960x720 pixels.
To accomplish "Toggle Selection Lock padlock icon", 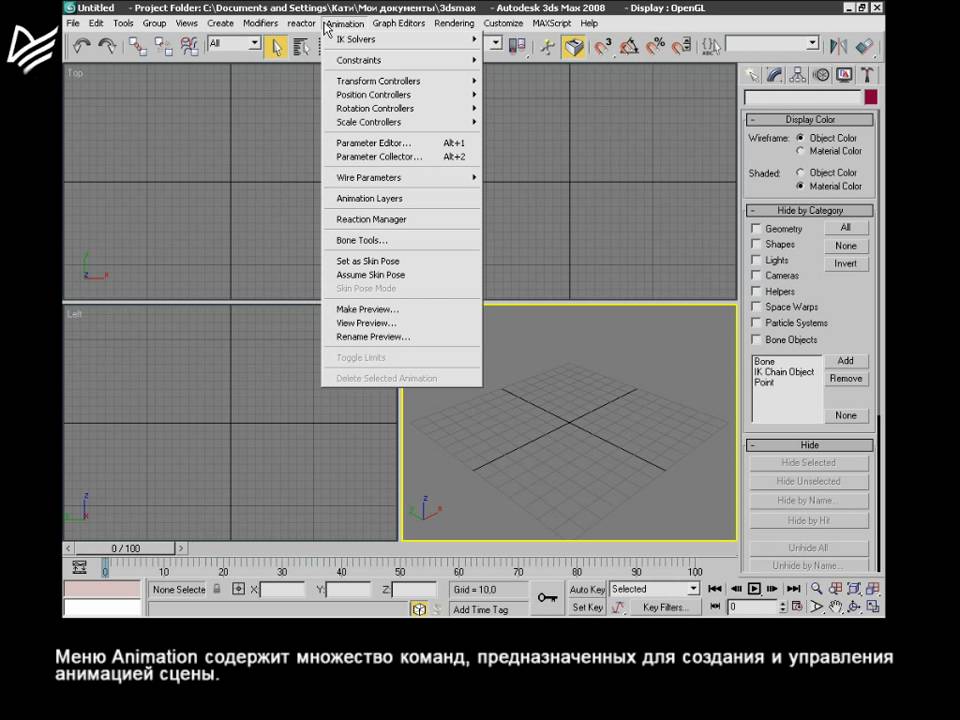I will [217, 589].
